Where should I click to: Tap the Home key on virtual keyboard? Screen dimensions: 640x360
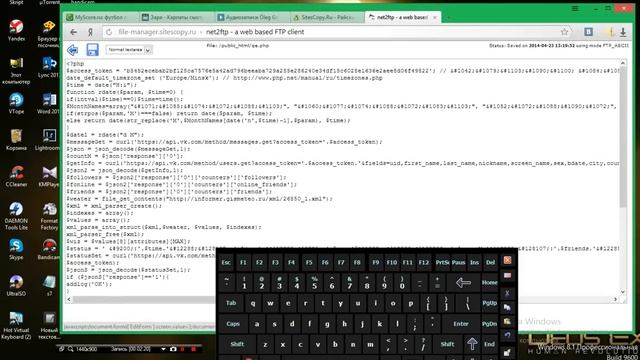(489, 282)
